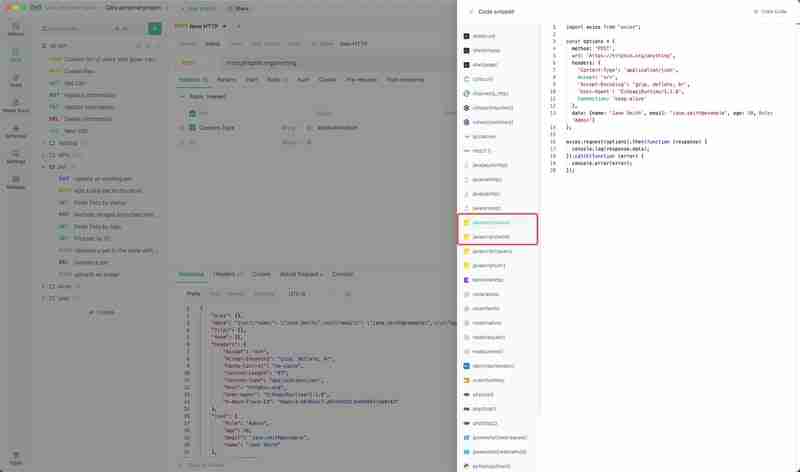Click the green plus button in sidebar
The height and width of the screenshot is (472, 800).
155,29
